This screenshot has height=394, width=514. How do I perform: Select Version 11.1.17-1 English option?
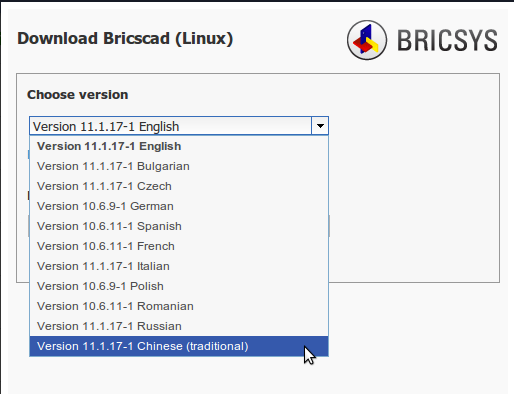click(179, 146)
